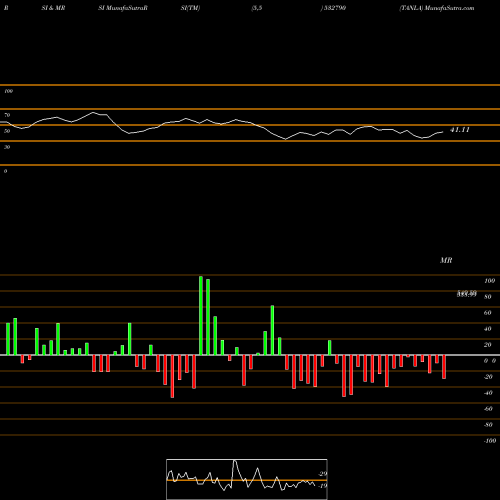The width and height of the screenshot is (500, 500).
Task: Click the MR panel title label
Action: [446, 260]
